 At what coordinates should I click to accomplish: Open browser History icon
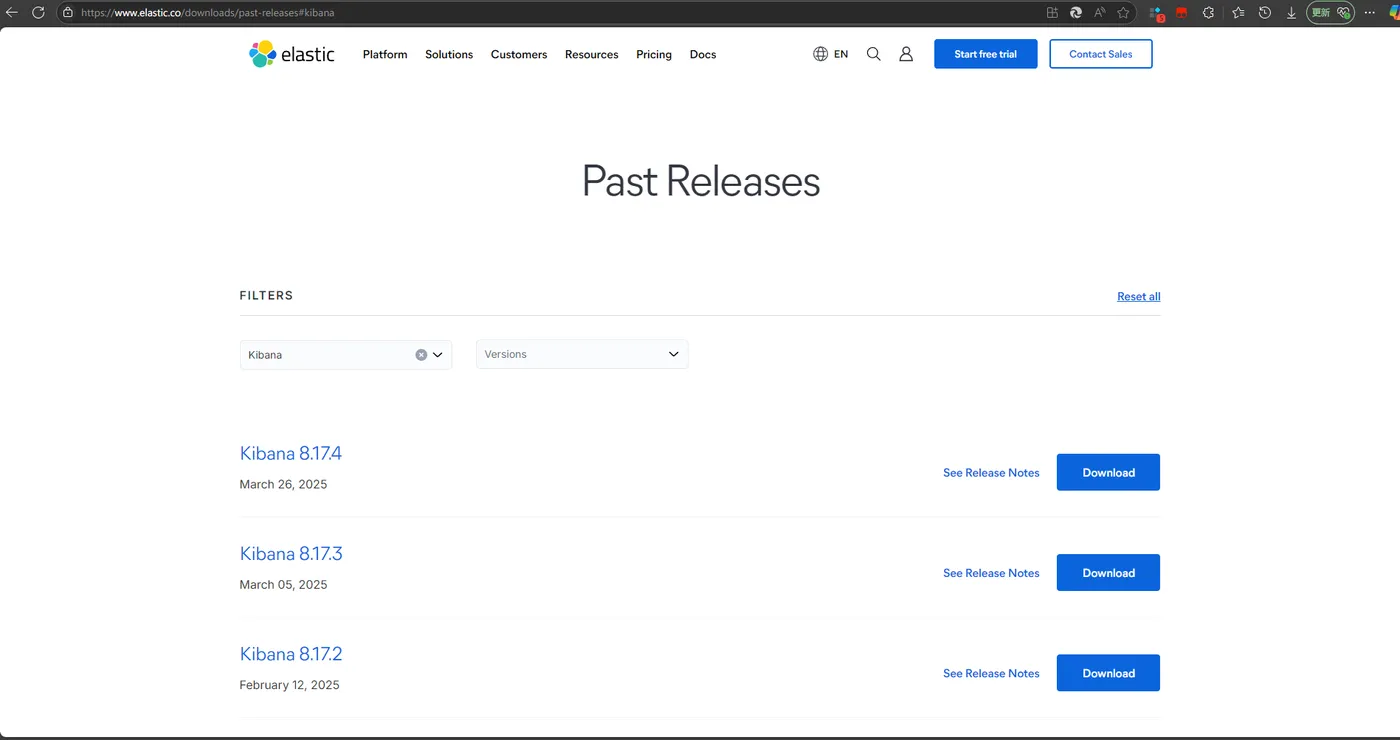pos(1265,13)
